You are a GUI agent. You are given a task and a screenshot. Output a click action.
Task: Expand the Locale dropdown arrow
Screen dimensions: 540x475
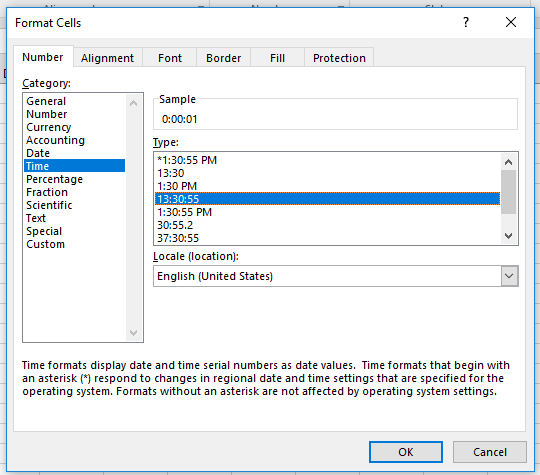coord(509,276)
